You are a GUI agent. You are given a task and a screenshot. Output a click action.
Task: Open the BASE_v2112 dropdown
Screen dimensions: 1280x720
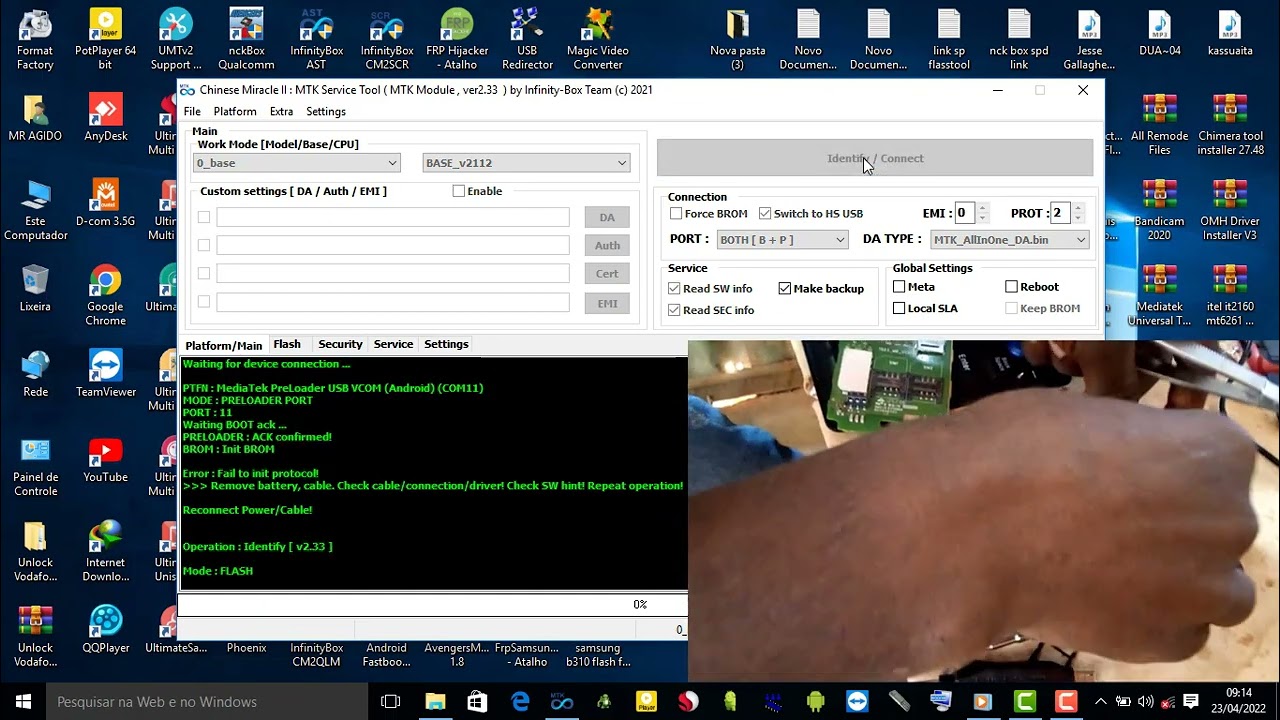click(x=526, y=163)
